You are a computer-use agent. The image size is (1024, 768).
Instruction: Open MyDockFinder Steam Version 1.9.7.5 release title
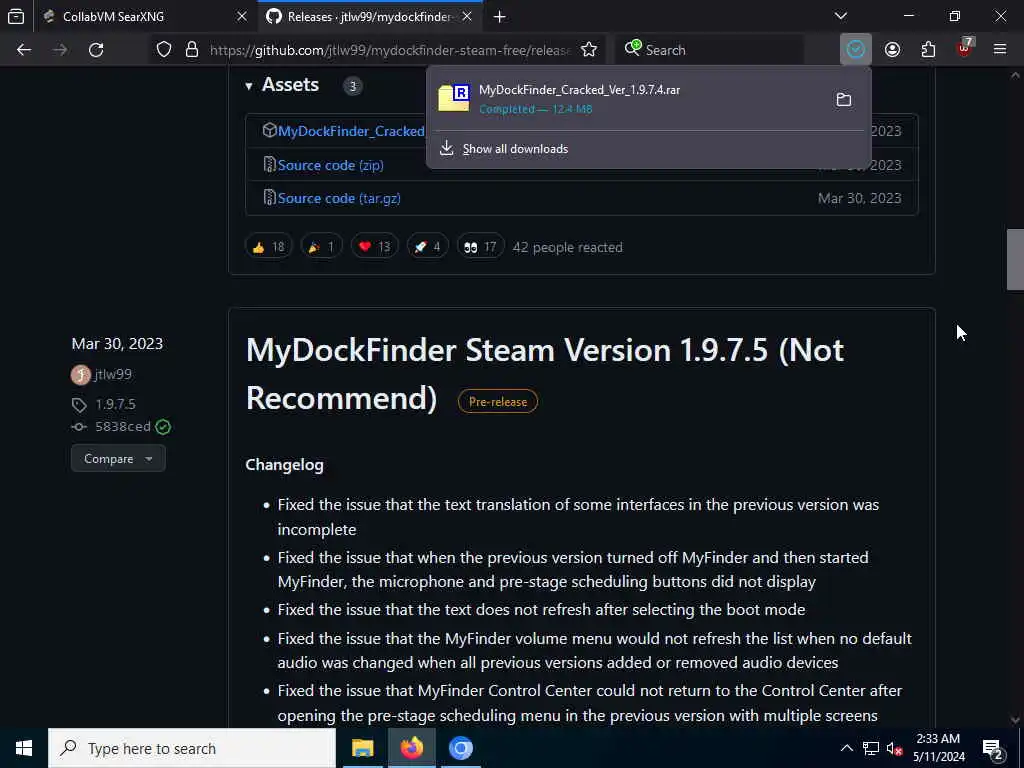coord(545,374)
